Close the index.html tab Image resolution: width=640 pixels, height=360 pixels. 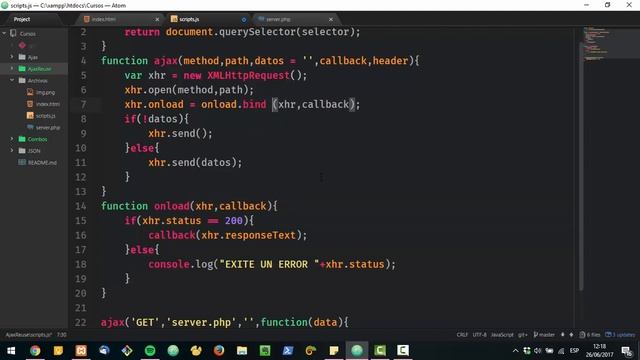[x=157, y=19]
